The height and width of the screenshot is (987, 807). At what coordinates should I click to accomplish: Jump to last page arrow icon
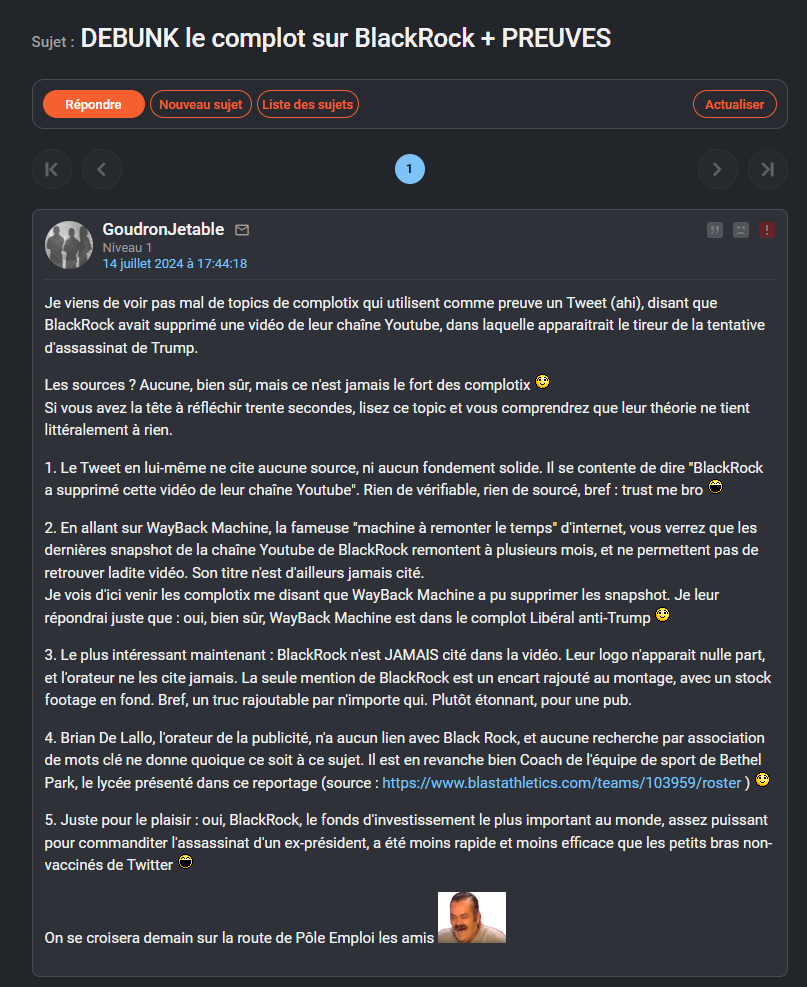(x=767, y=169)
